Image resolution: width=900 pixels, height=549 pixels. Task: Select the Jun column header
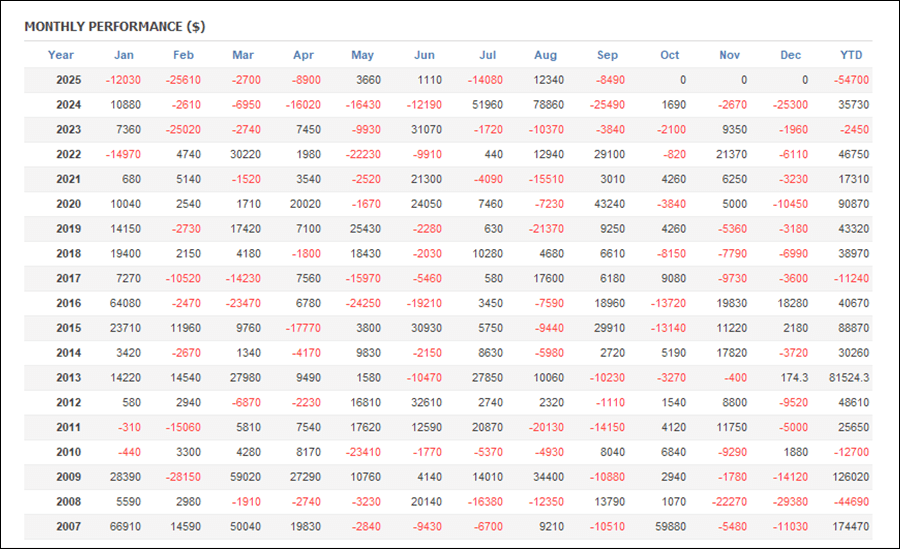click(424, 55)
